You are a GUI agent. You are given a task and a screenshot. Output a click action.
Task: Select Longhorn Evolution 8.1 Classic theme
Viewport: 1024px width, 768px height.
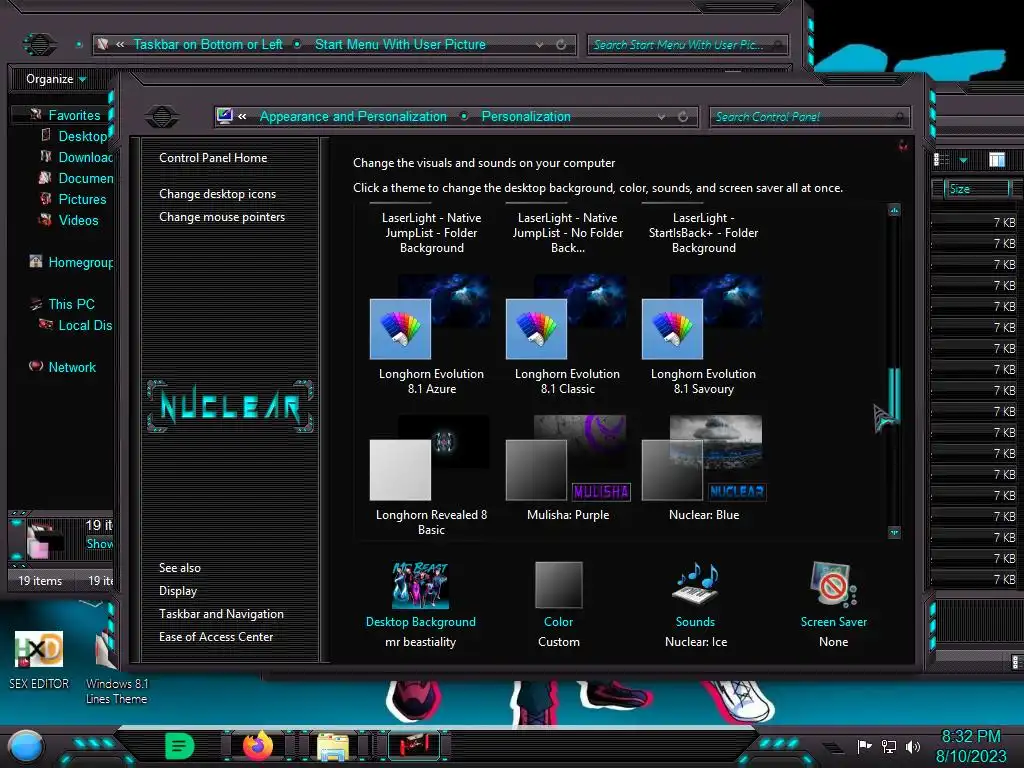click(567, 334)
